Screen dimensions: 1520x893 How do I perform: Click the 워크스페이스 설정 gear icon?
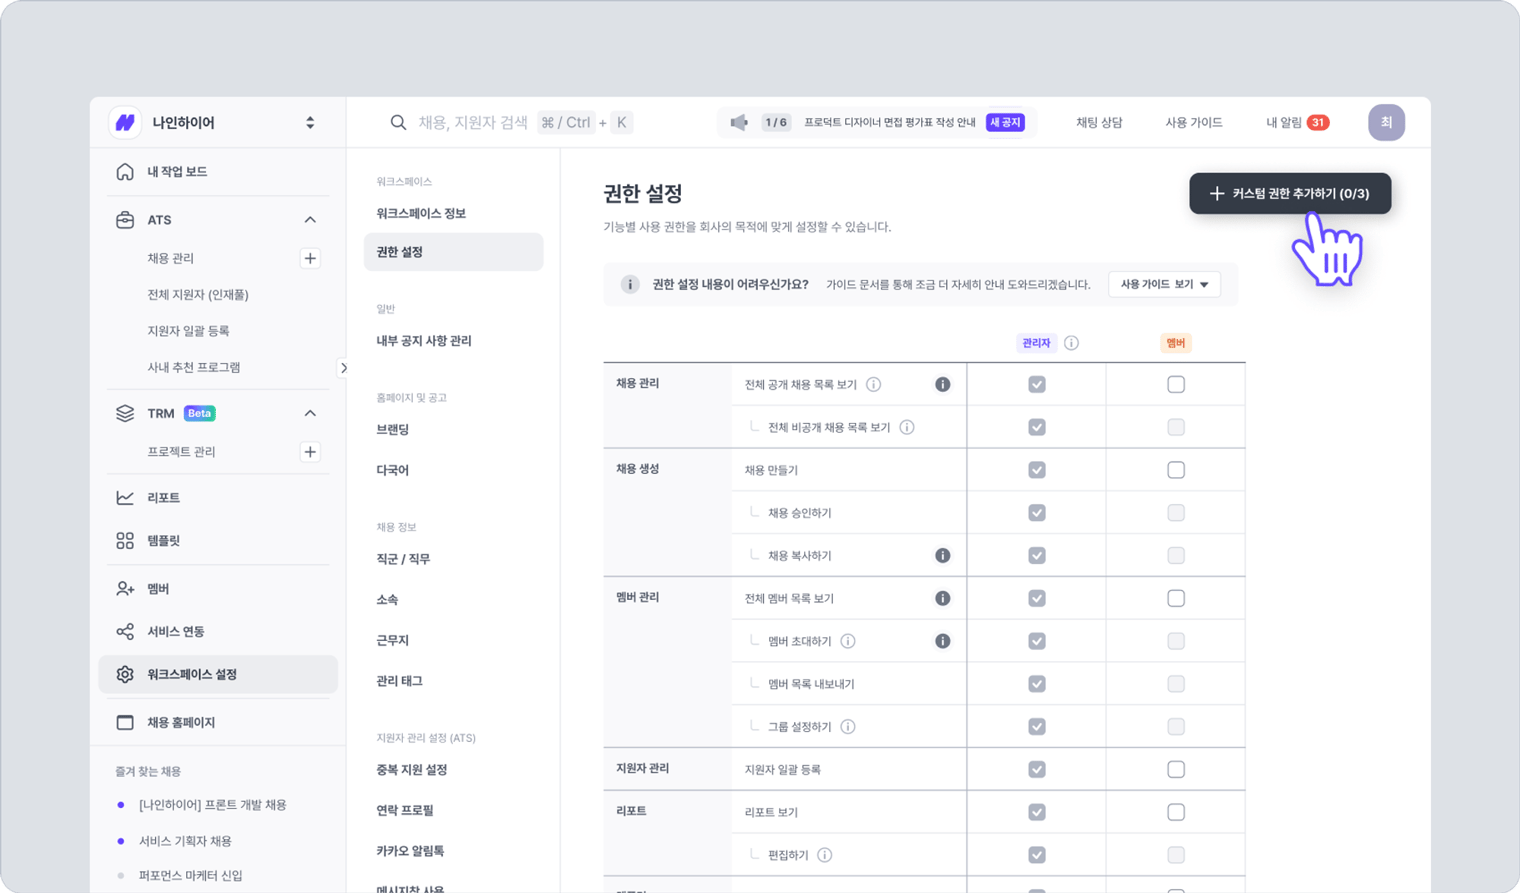pyautogui.click(x=125, y=674)
